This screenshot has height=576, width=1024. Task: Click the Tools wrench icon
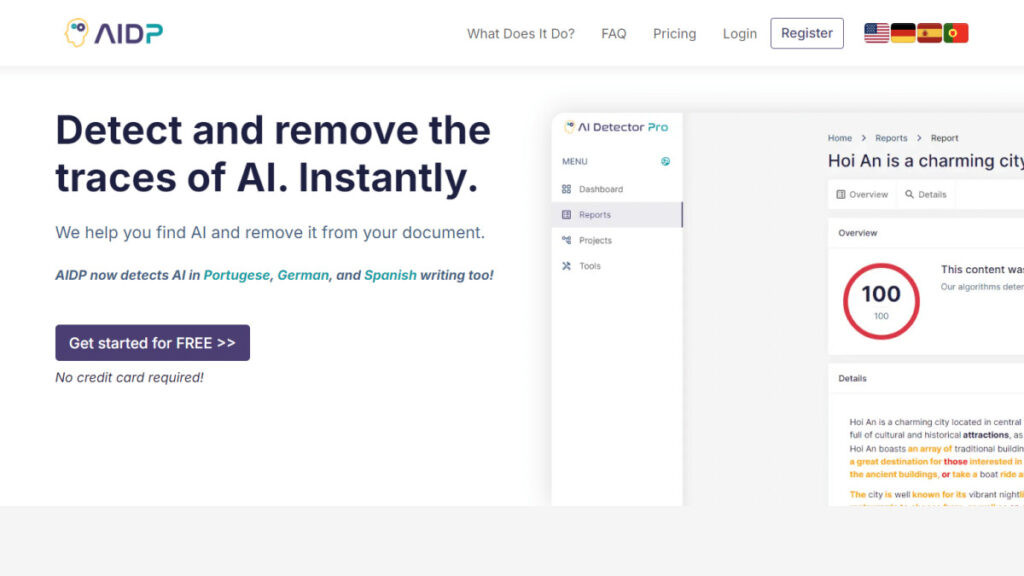pyautogui.click(x=566, y=266)
